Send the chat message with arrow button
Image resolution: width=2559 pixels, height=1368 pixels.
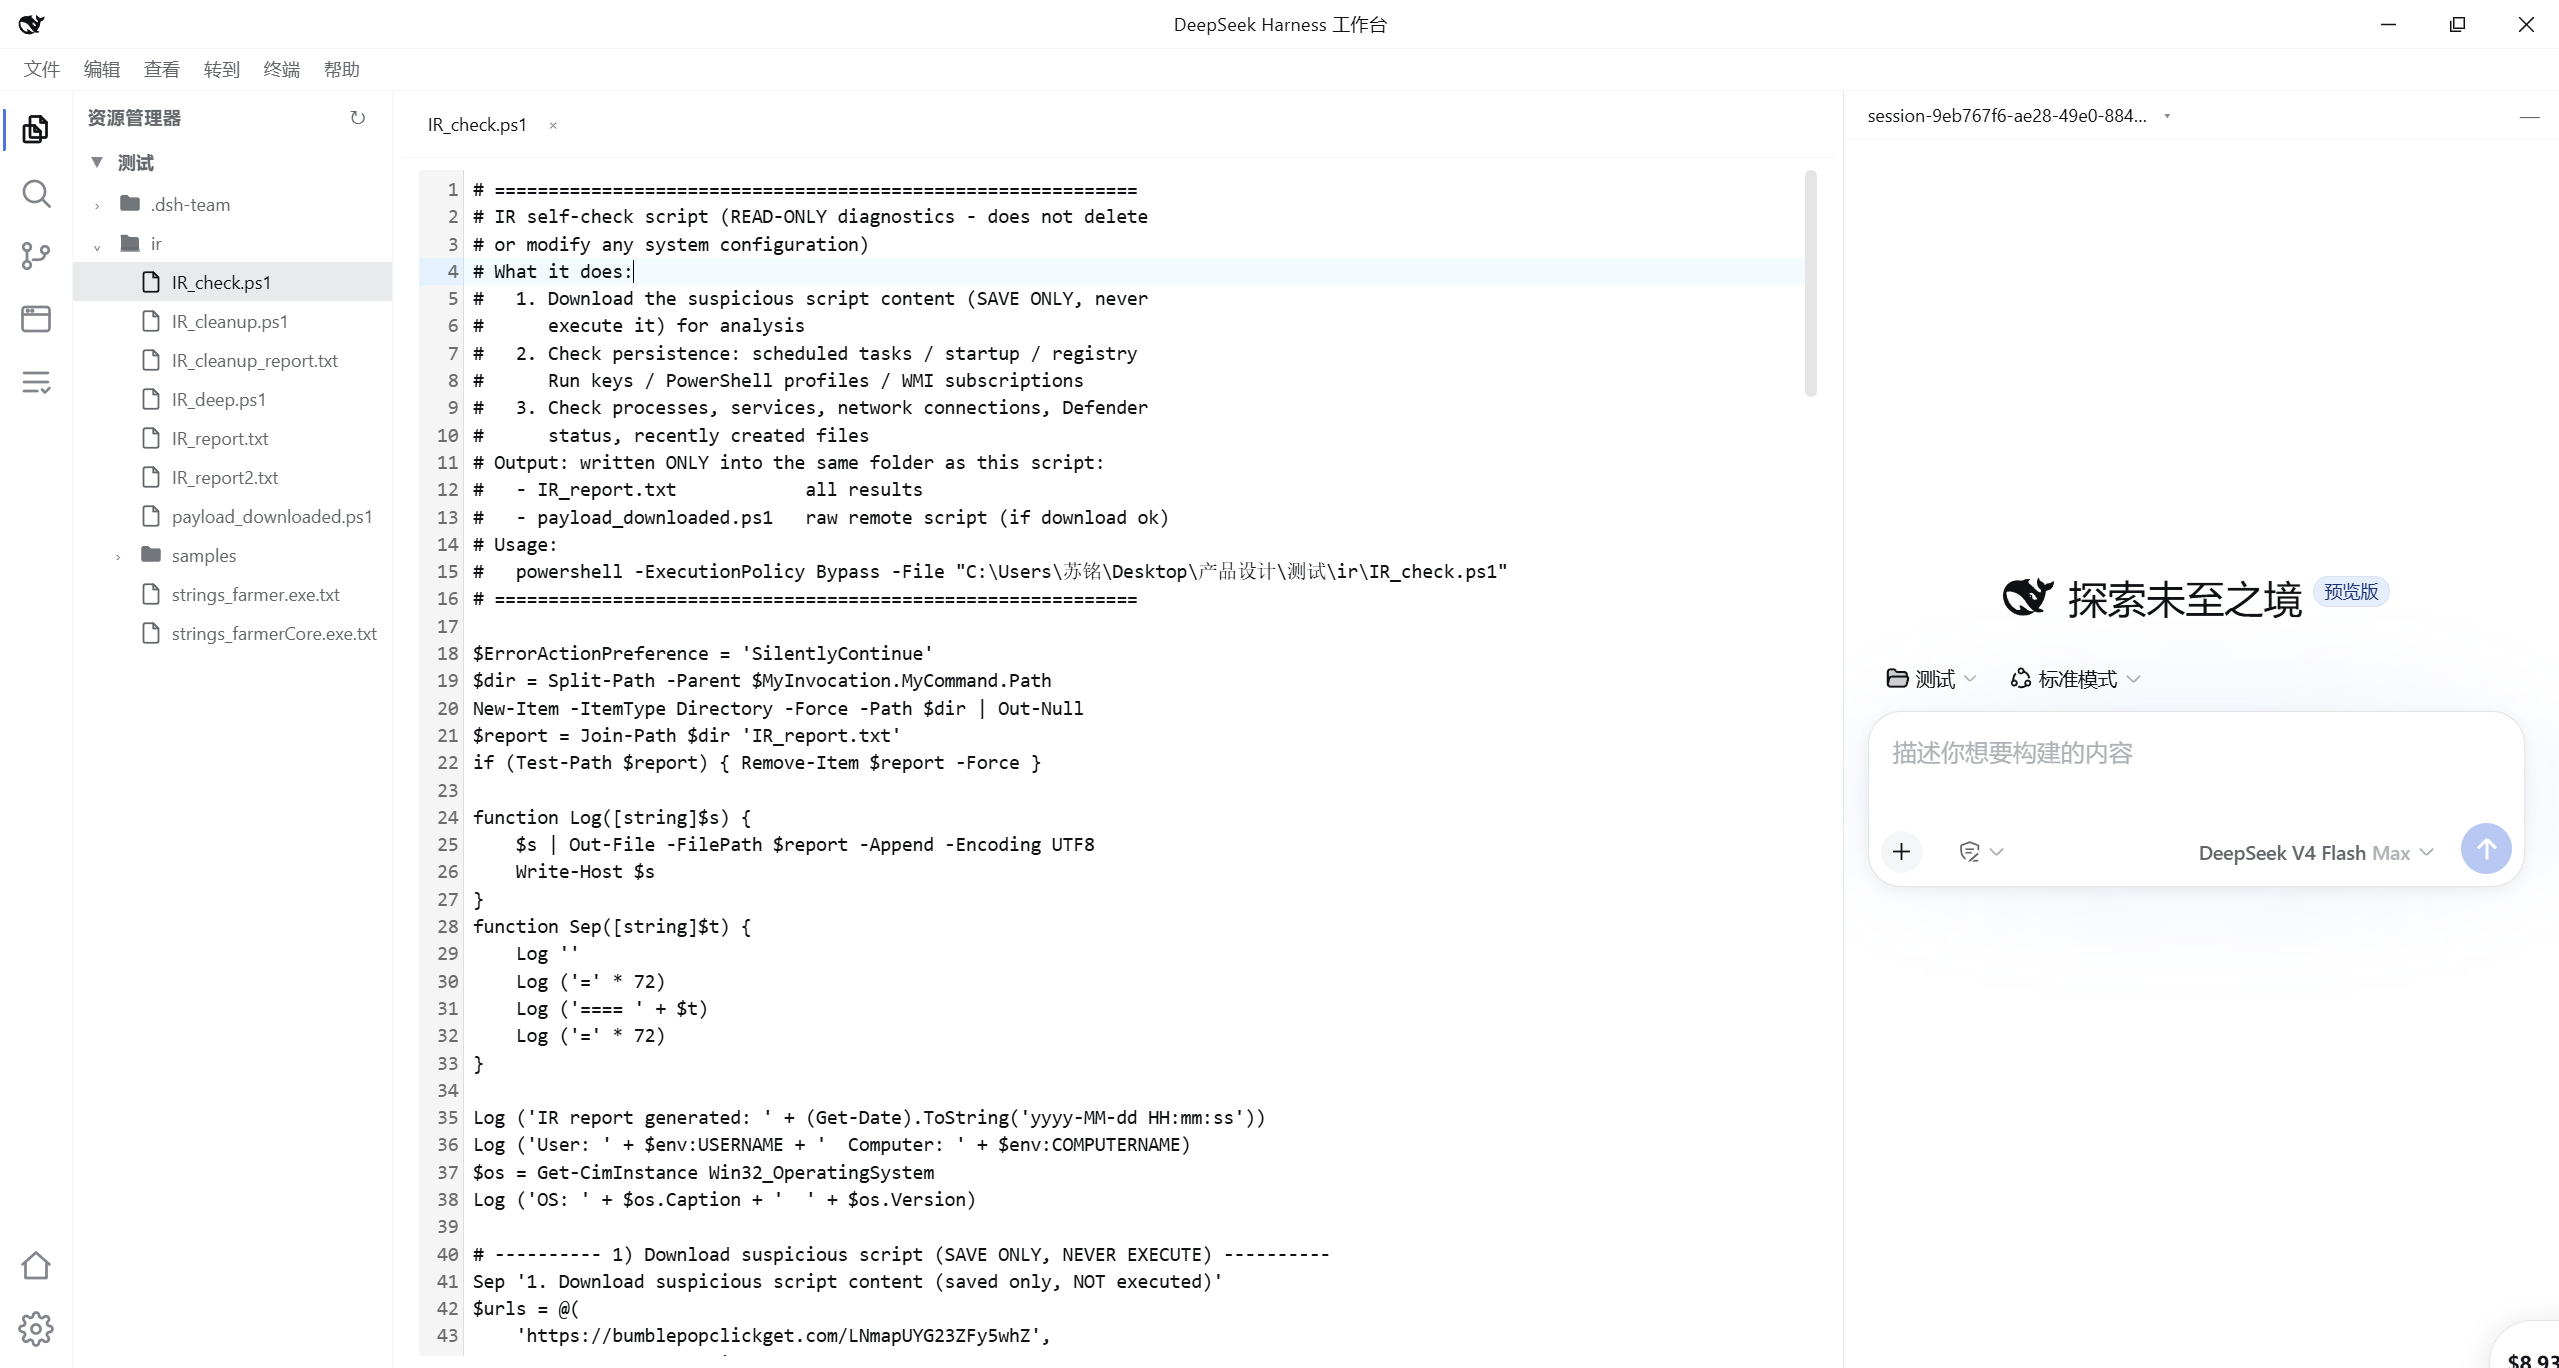pos(2486,849)
